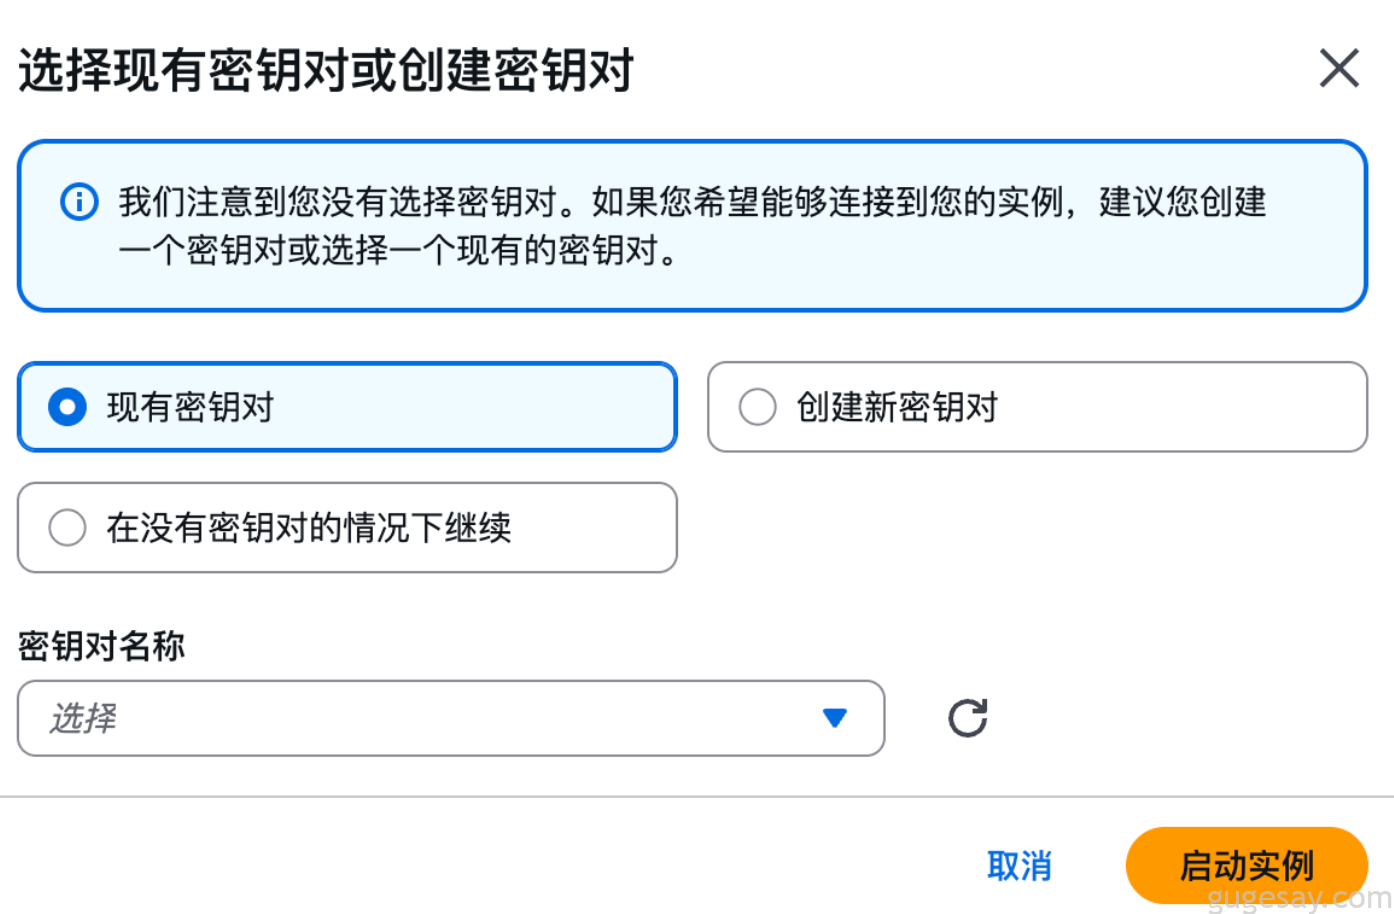This screenshot has width=1394, height=914.
Task: Click the gugesay.com watermark
Action: click(1298, 897)
